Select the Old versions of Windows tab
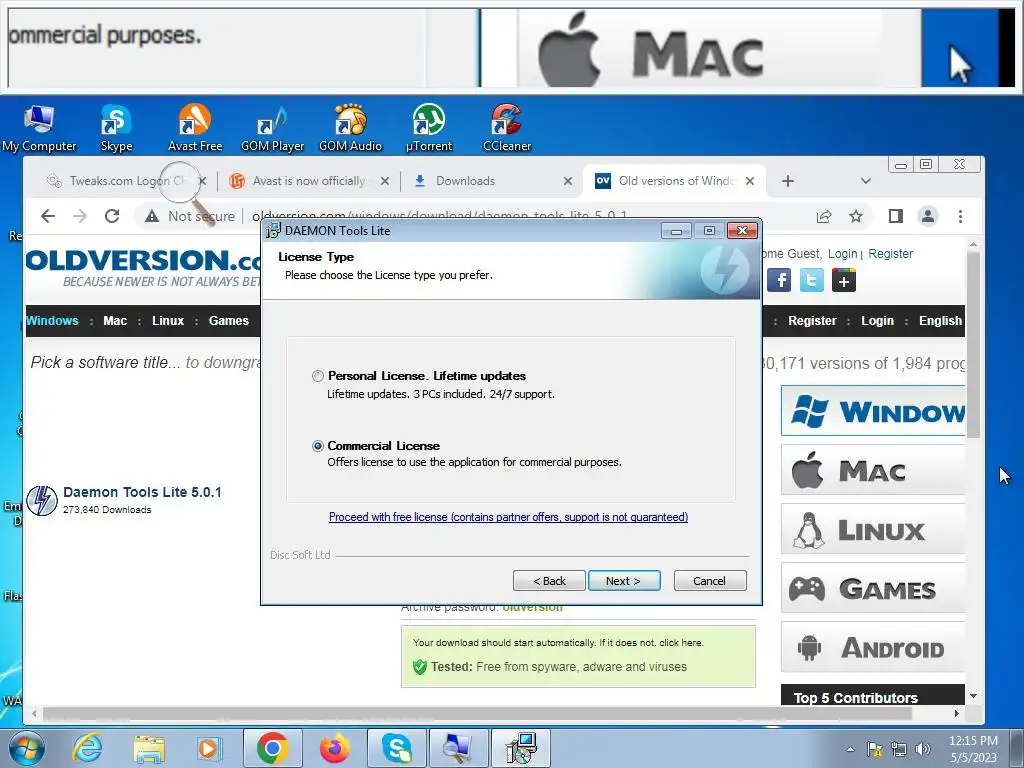 [676, 181]
